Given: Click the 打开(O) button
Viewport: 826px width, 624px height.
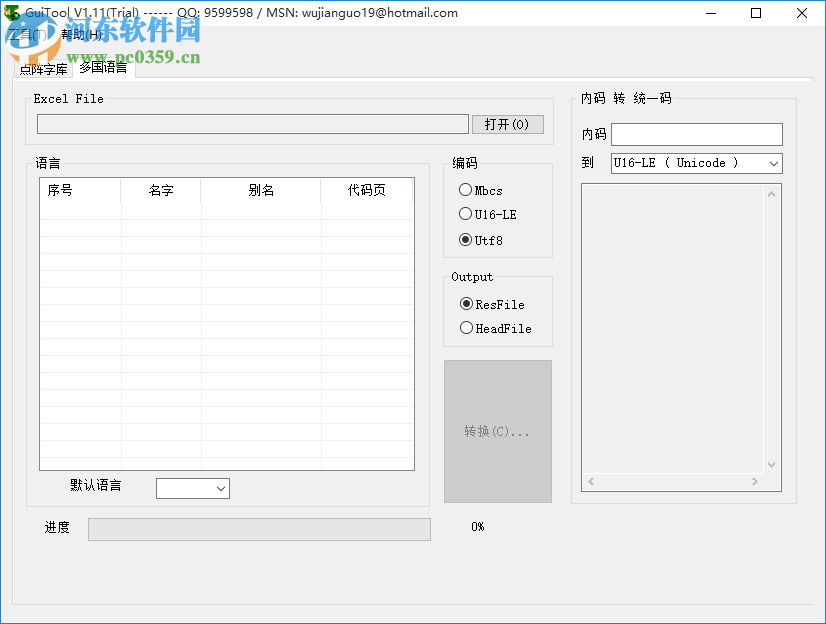Looking at the screenshot, I should coord(507,124).
